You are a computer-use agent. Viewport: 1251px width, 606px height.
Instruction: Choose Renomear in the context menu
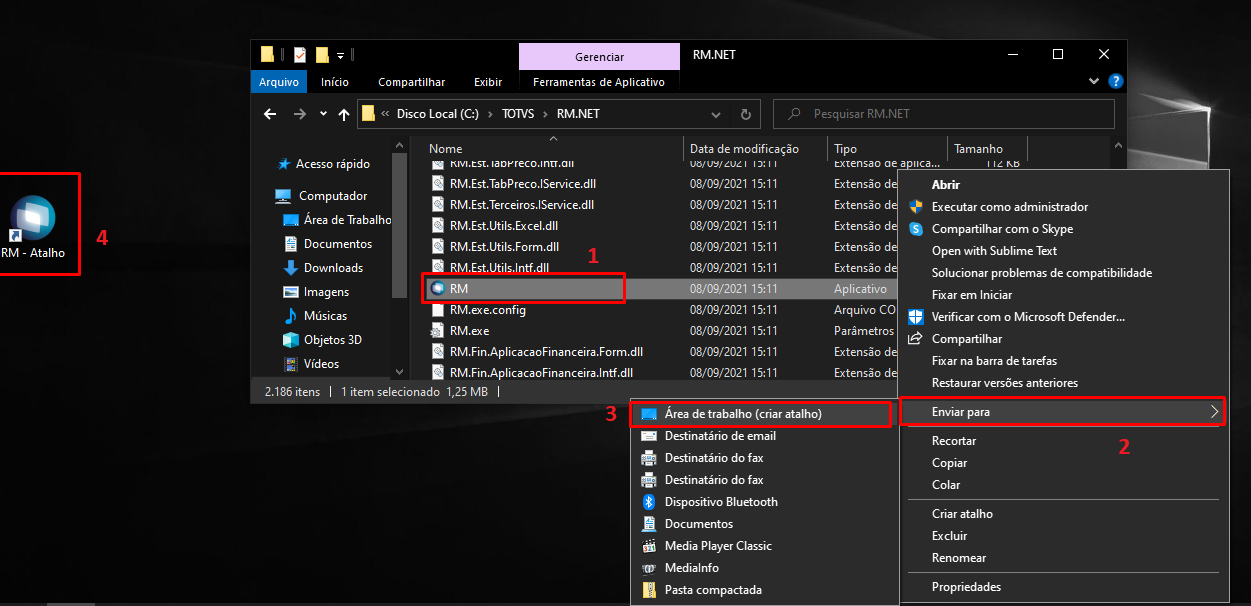pyautogui.click(x=959, y=558)
